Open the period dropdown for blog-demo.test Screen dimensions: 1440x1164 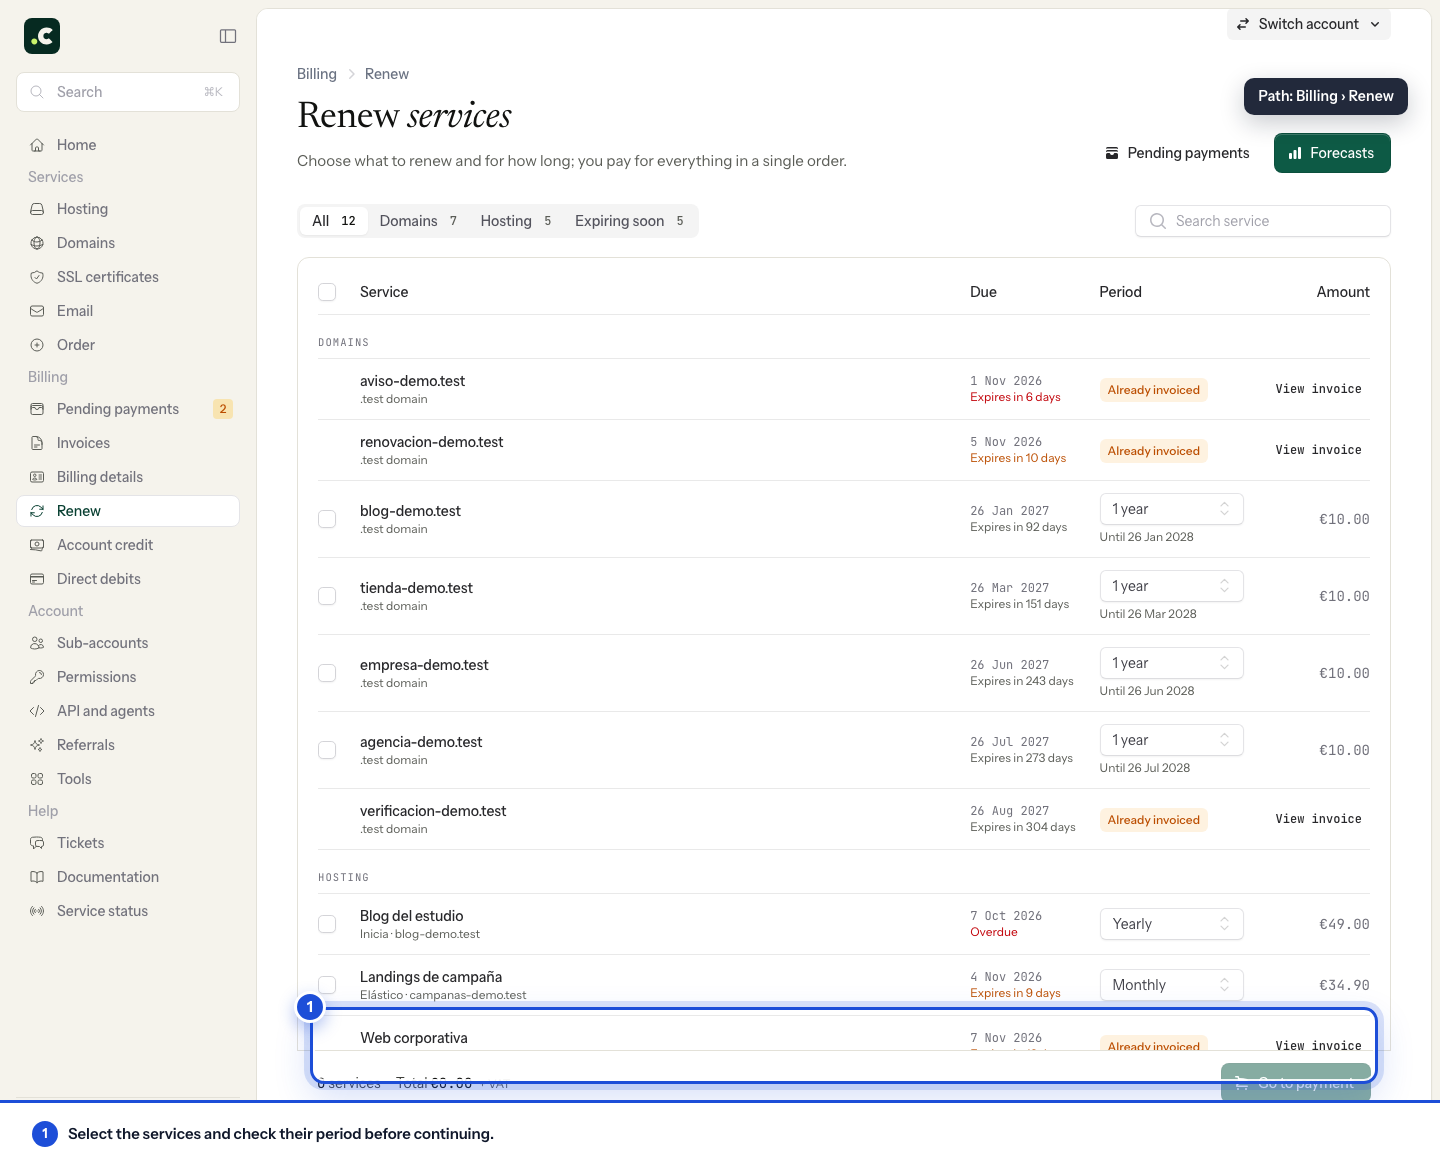tap(1171, 509)
